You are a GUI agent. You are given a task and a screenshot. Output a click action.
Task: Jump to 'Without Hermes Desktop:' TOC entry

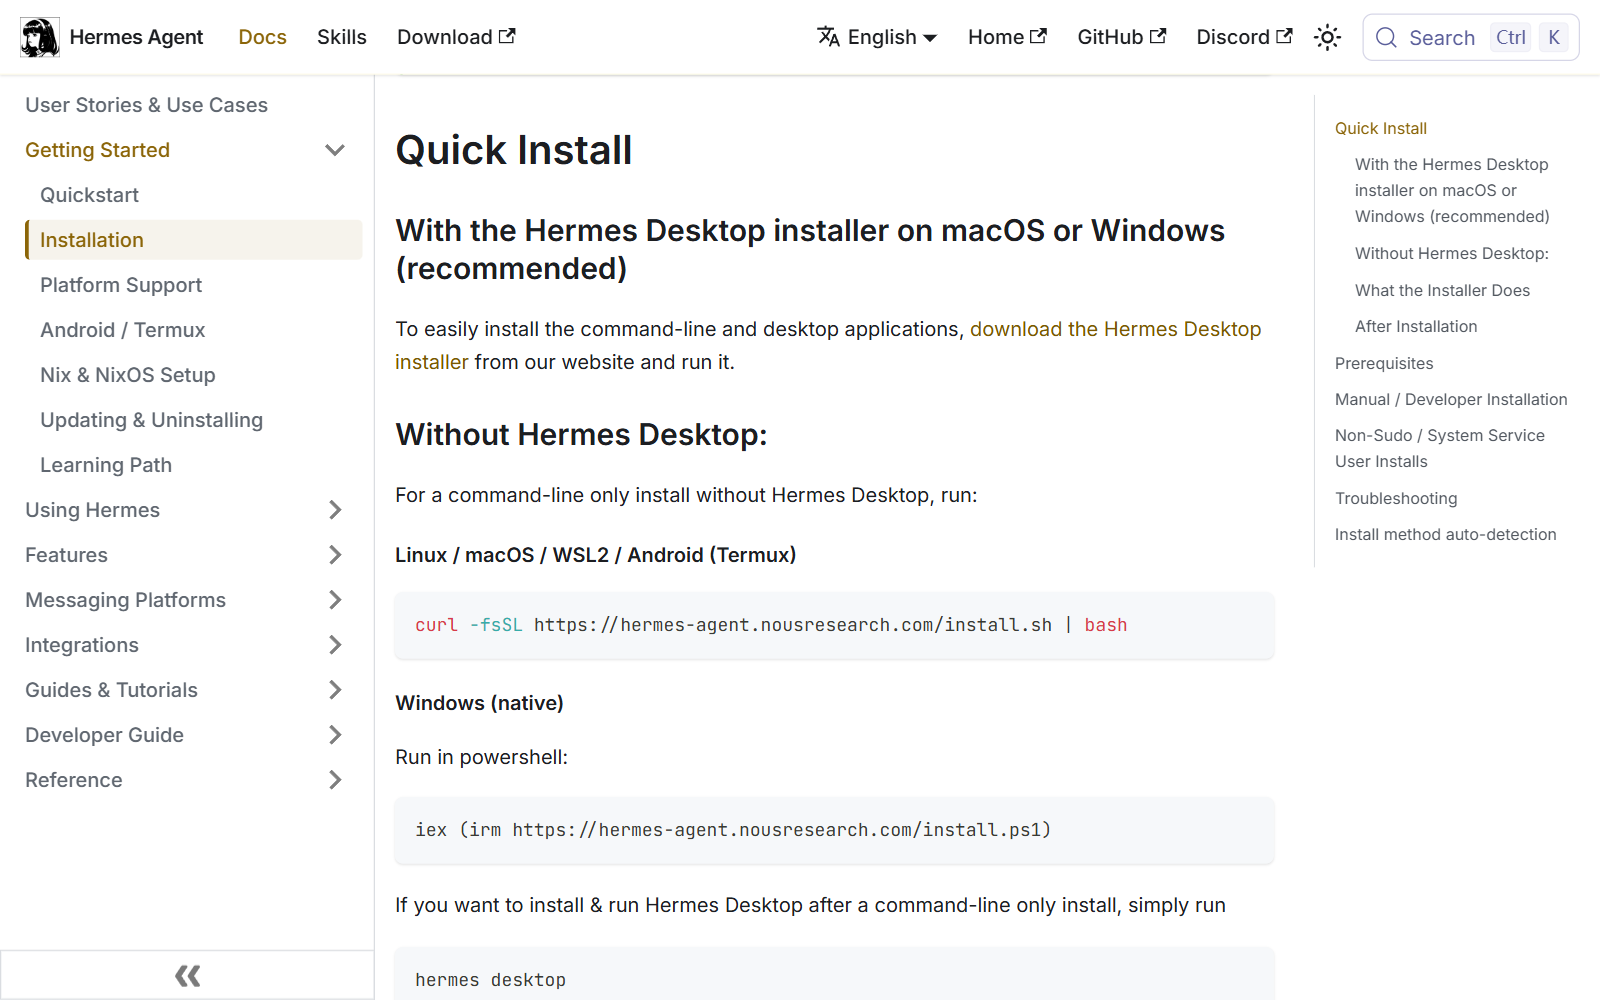[1452, 253]
